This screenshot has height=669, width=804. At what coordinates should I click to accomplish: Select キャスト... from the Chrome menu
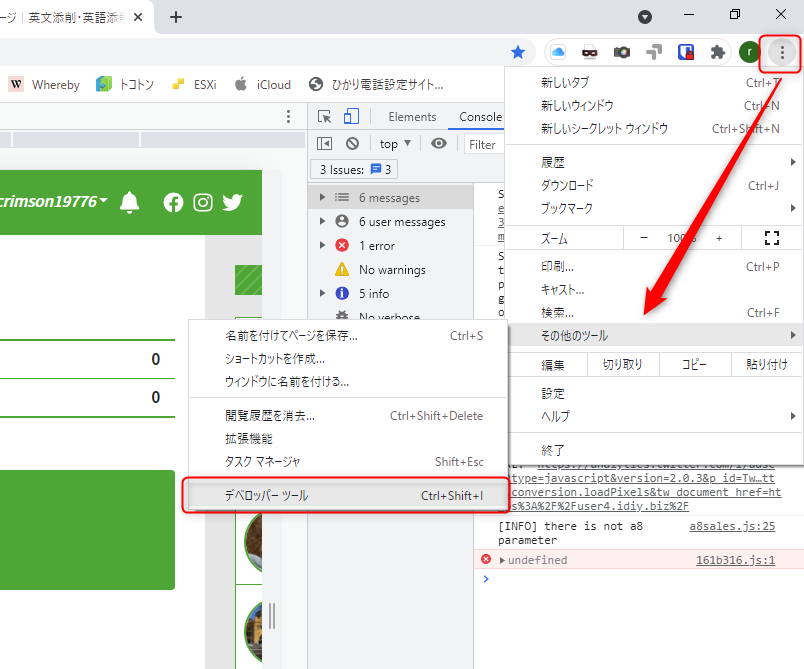(654, 290)
